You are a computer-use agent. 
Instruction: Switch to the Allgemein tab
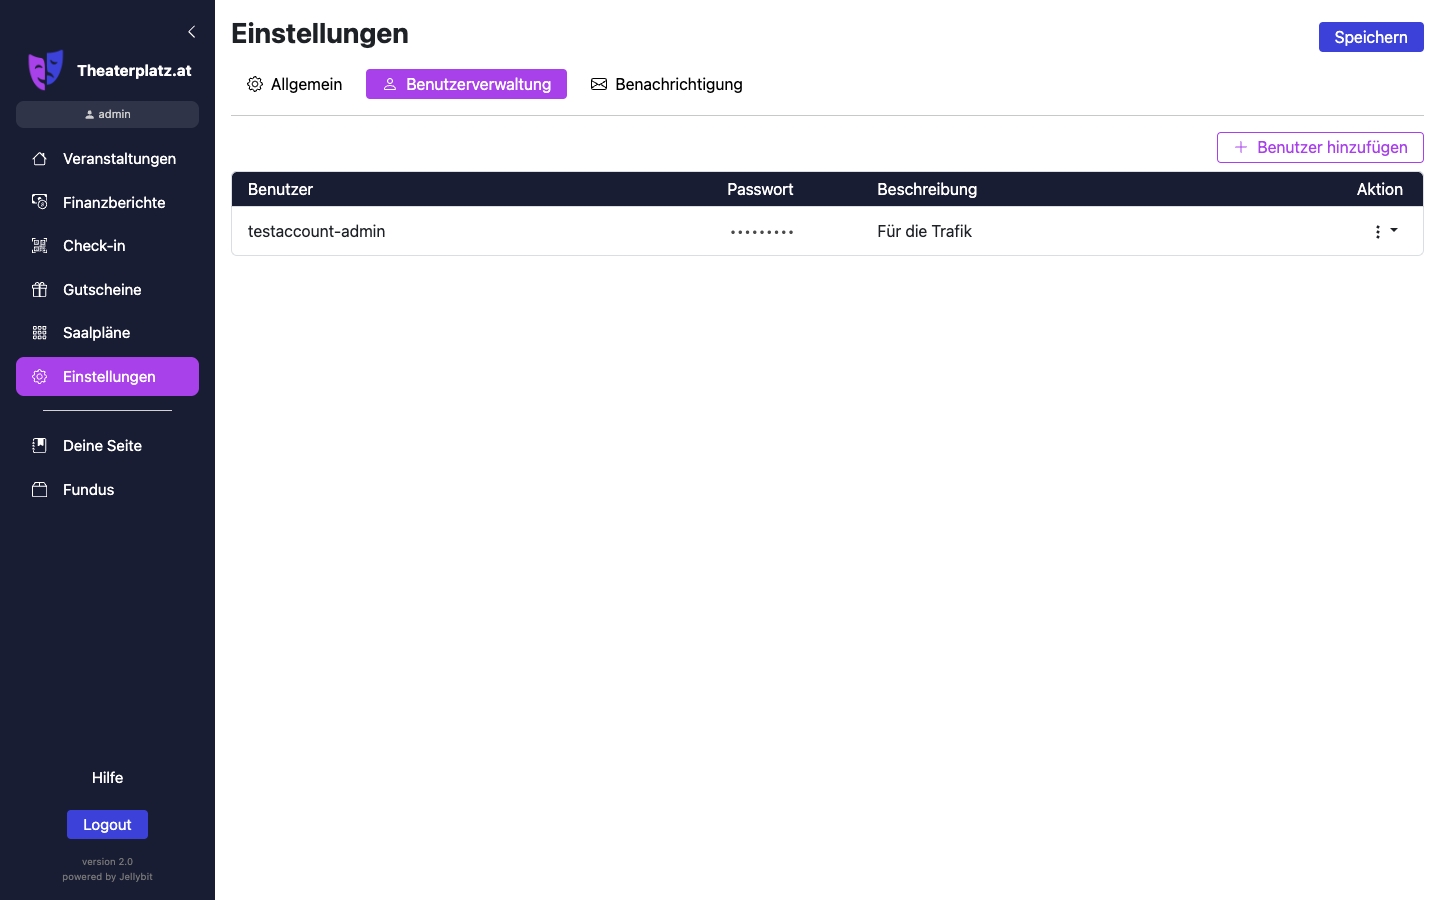pyautogui.click(x=295, y=84)
